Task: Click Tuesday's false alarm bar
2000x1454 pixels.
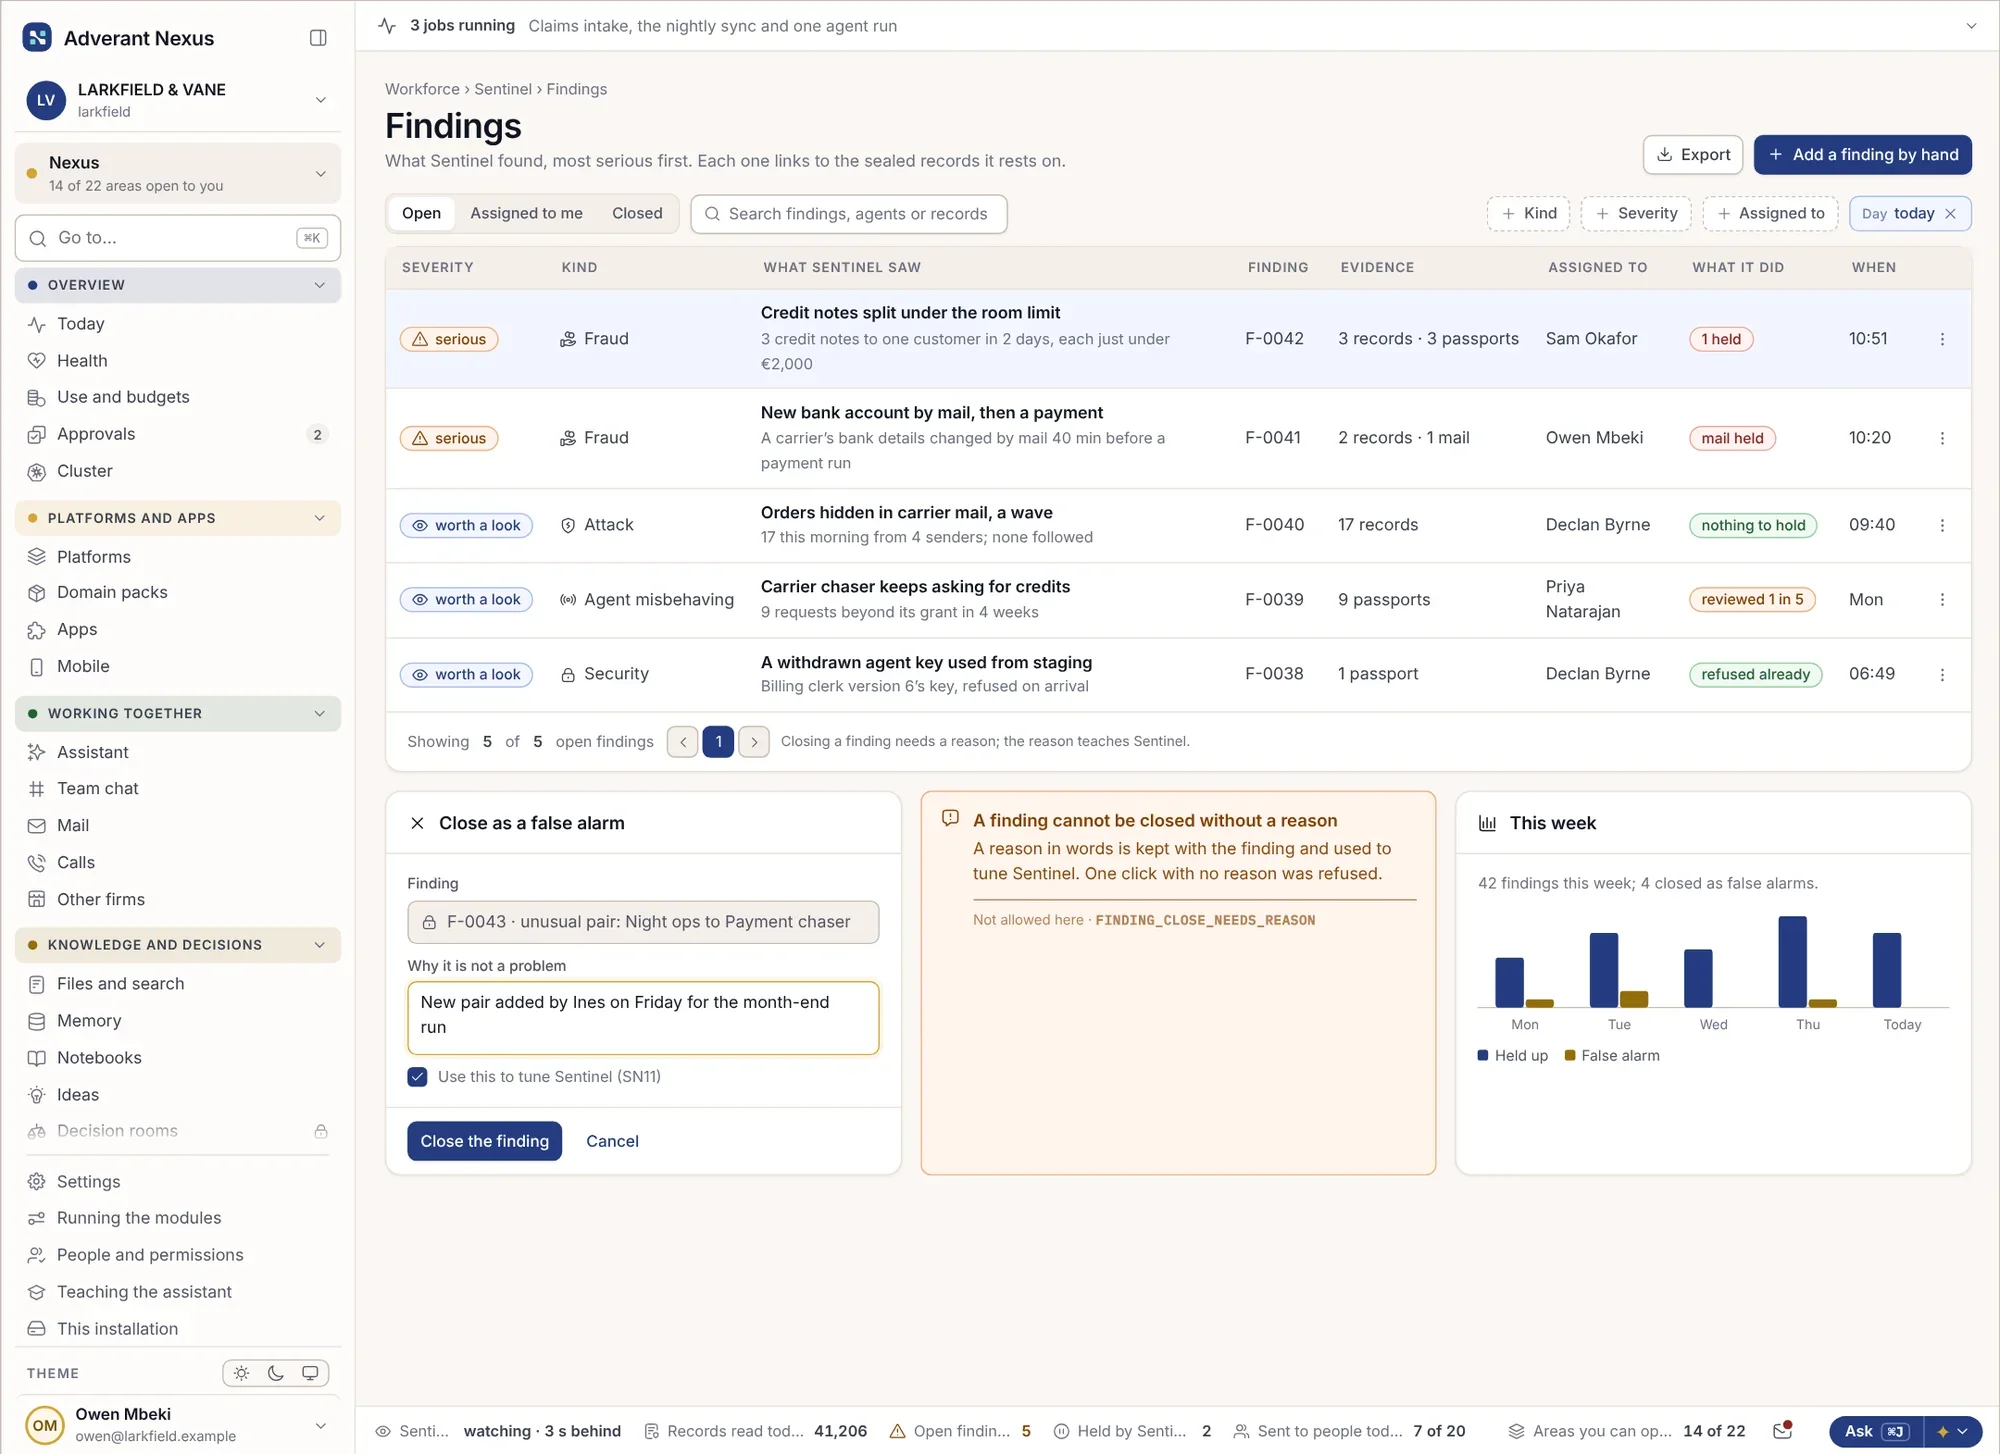Action: (1633, 999)
